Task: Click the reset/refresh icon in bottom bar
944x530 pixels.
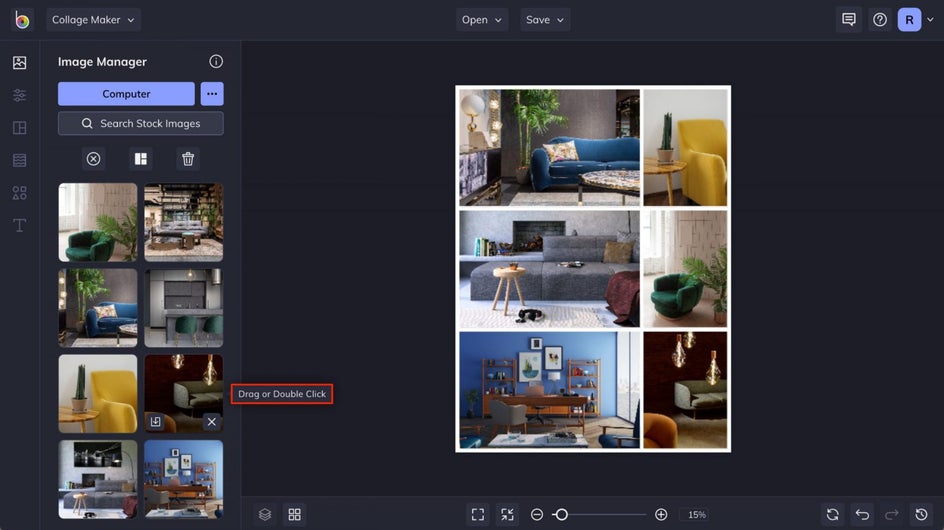Action: click(x=833, y=514)
